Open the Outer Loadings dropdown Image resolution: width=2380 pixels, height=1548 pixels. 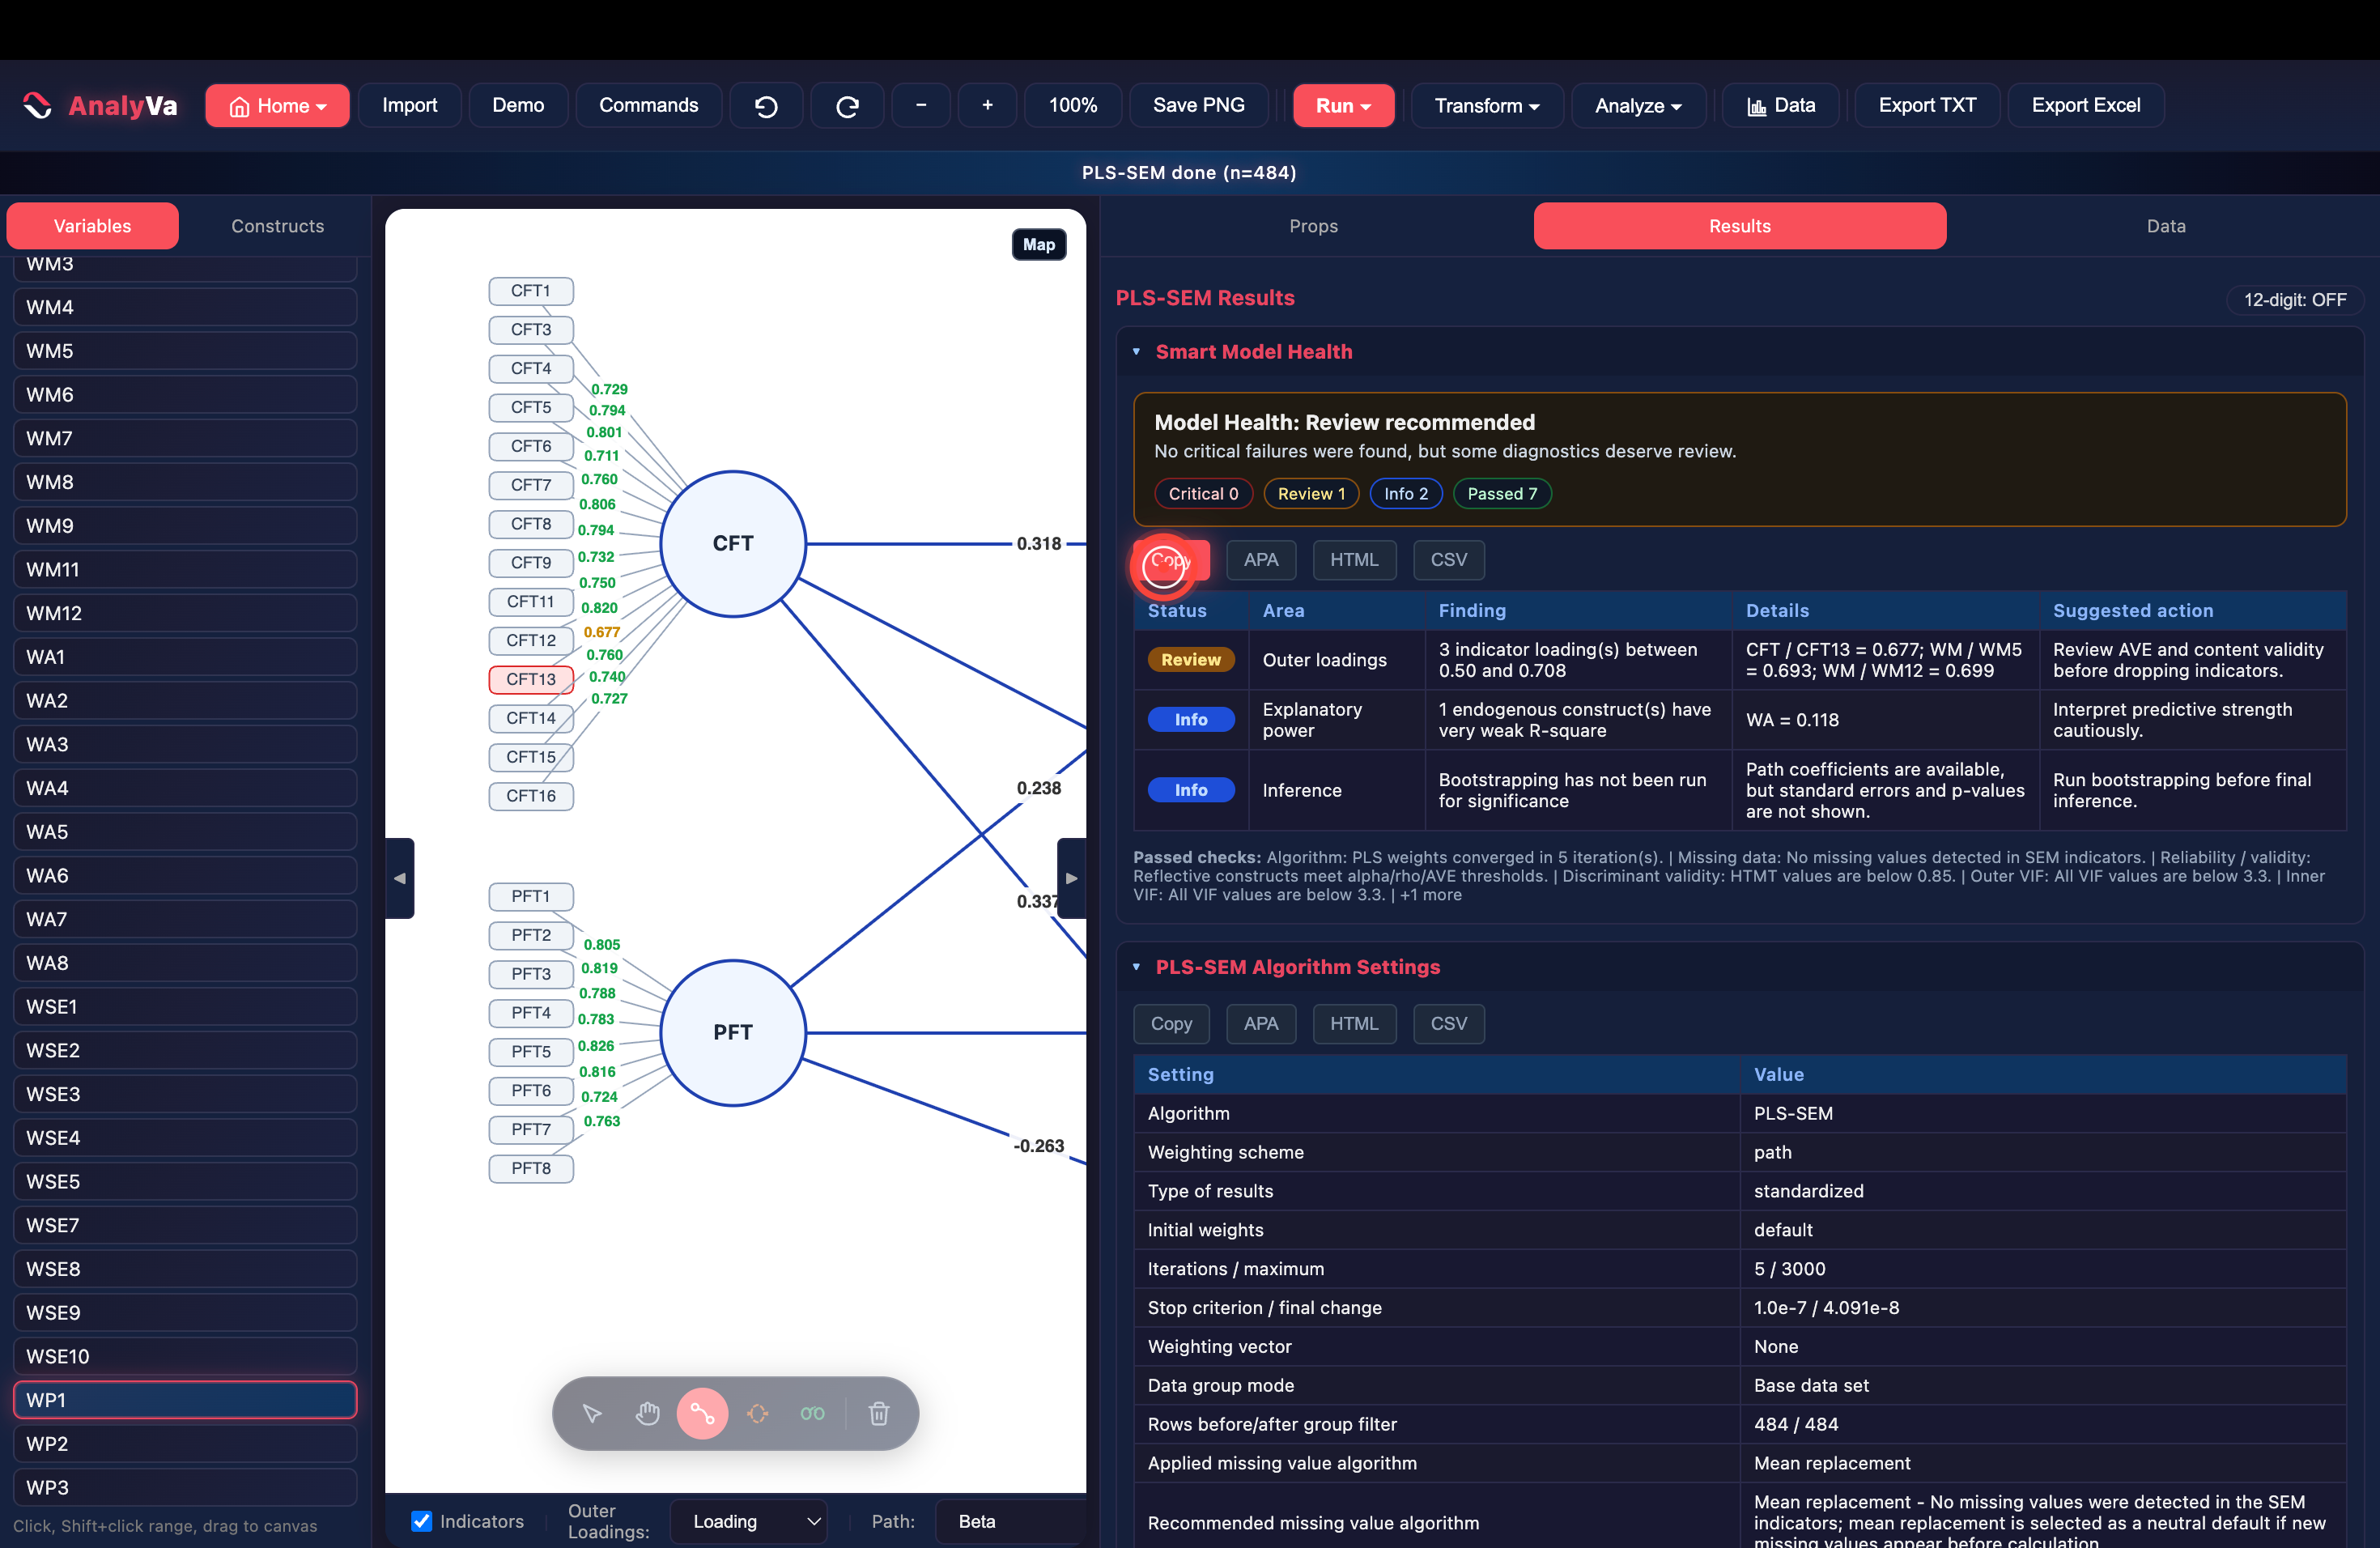pyautogui.click(x=748, y=1521)
